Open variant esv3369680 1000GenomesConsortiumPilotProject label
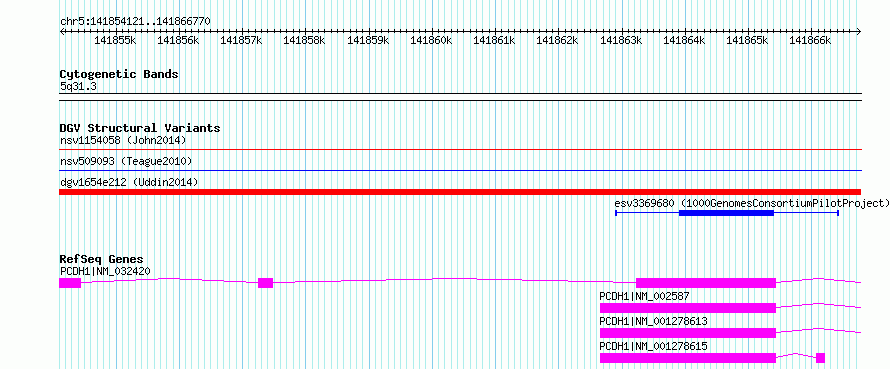Viewport: 890px width, 369px height. coord(752,203)
